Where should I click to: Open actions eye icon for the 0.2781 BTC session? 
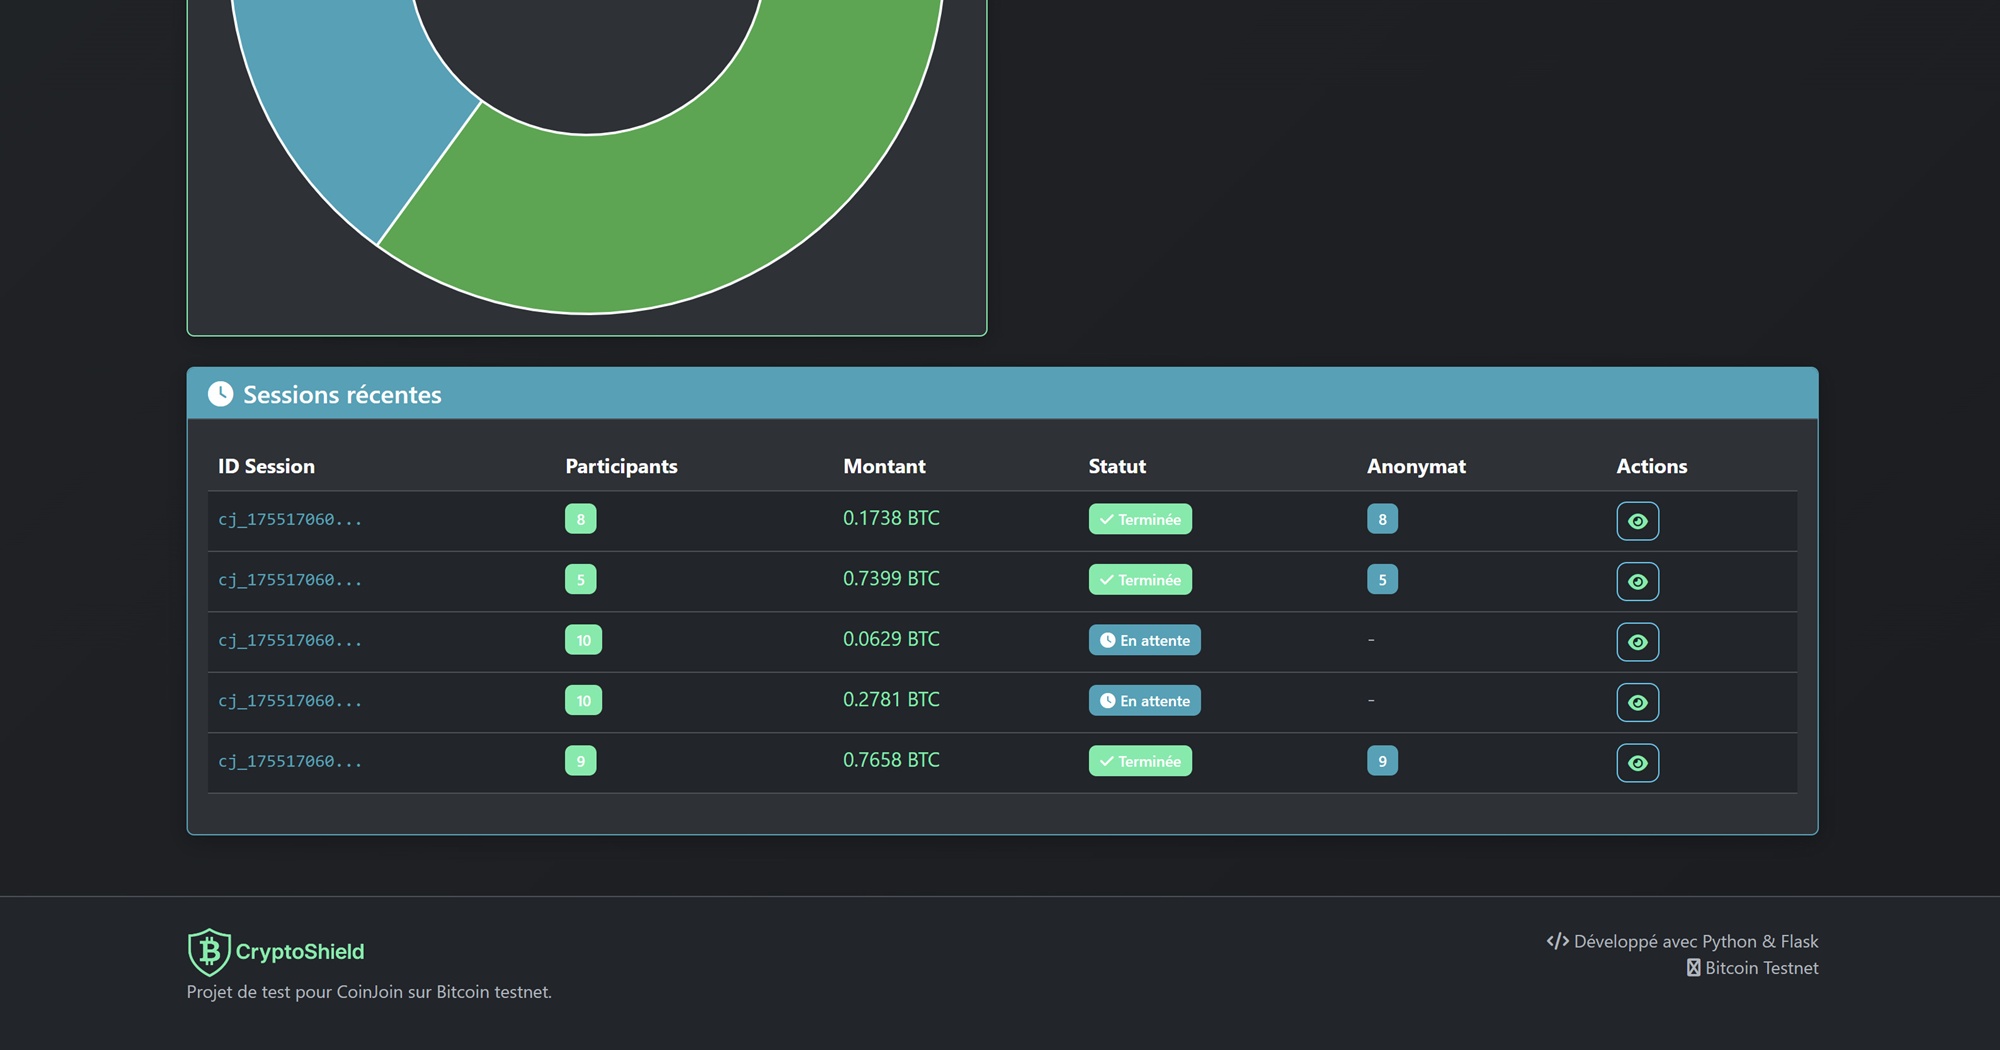1638,702
